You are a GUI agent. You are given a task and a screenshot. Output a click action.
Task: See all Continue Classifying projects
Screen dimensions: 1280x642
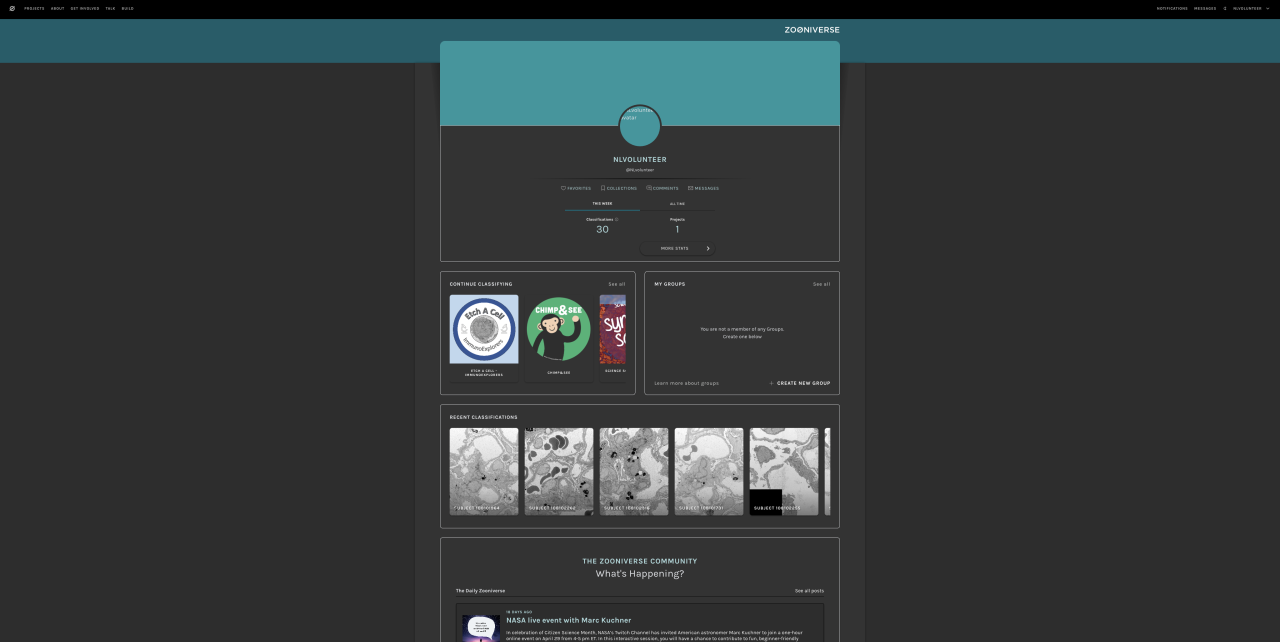[x=617, y=284]
